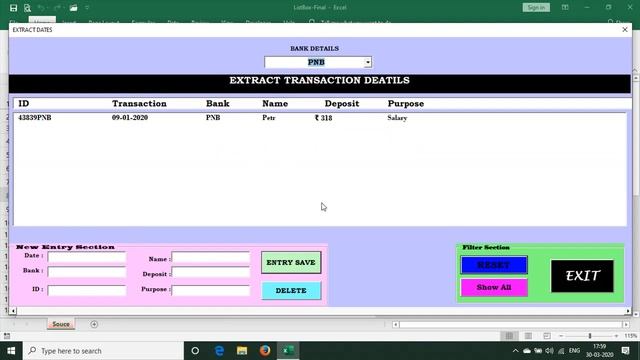
Task: Show hidden system tray icons
Action: [x=516, y=351]
